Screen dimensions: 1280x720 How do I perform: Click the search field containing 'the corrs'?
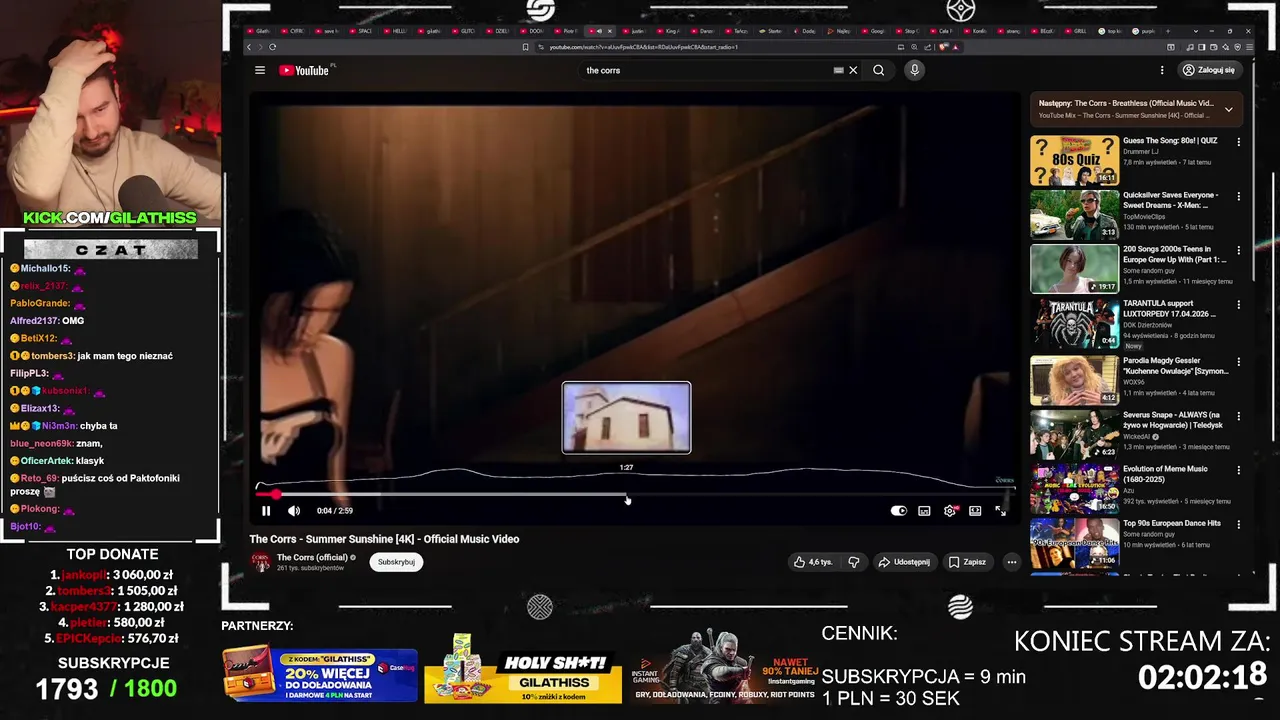tap(705, 70)
